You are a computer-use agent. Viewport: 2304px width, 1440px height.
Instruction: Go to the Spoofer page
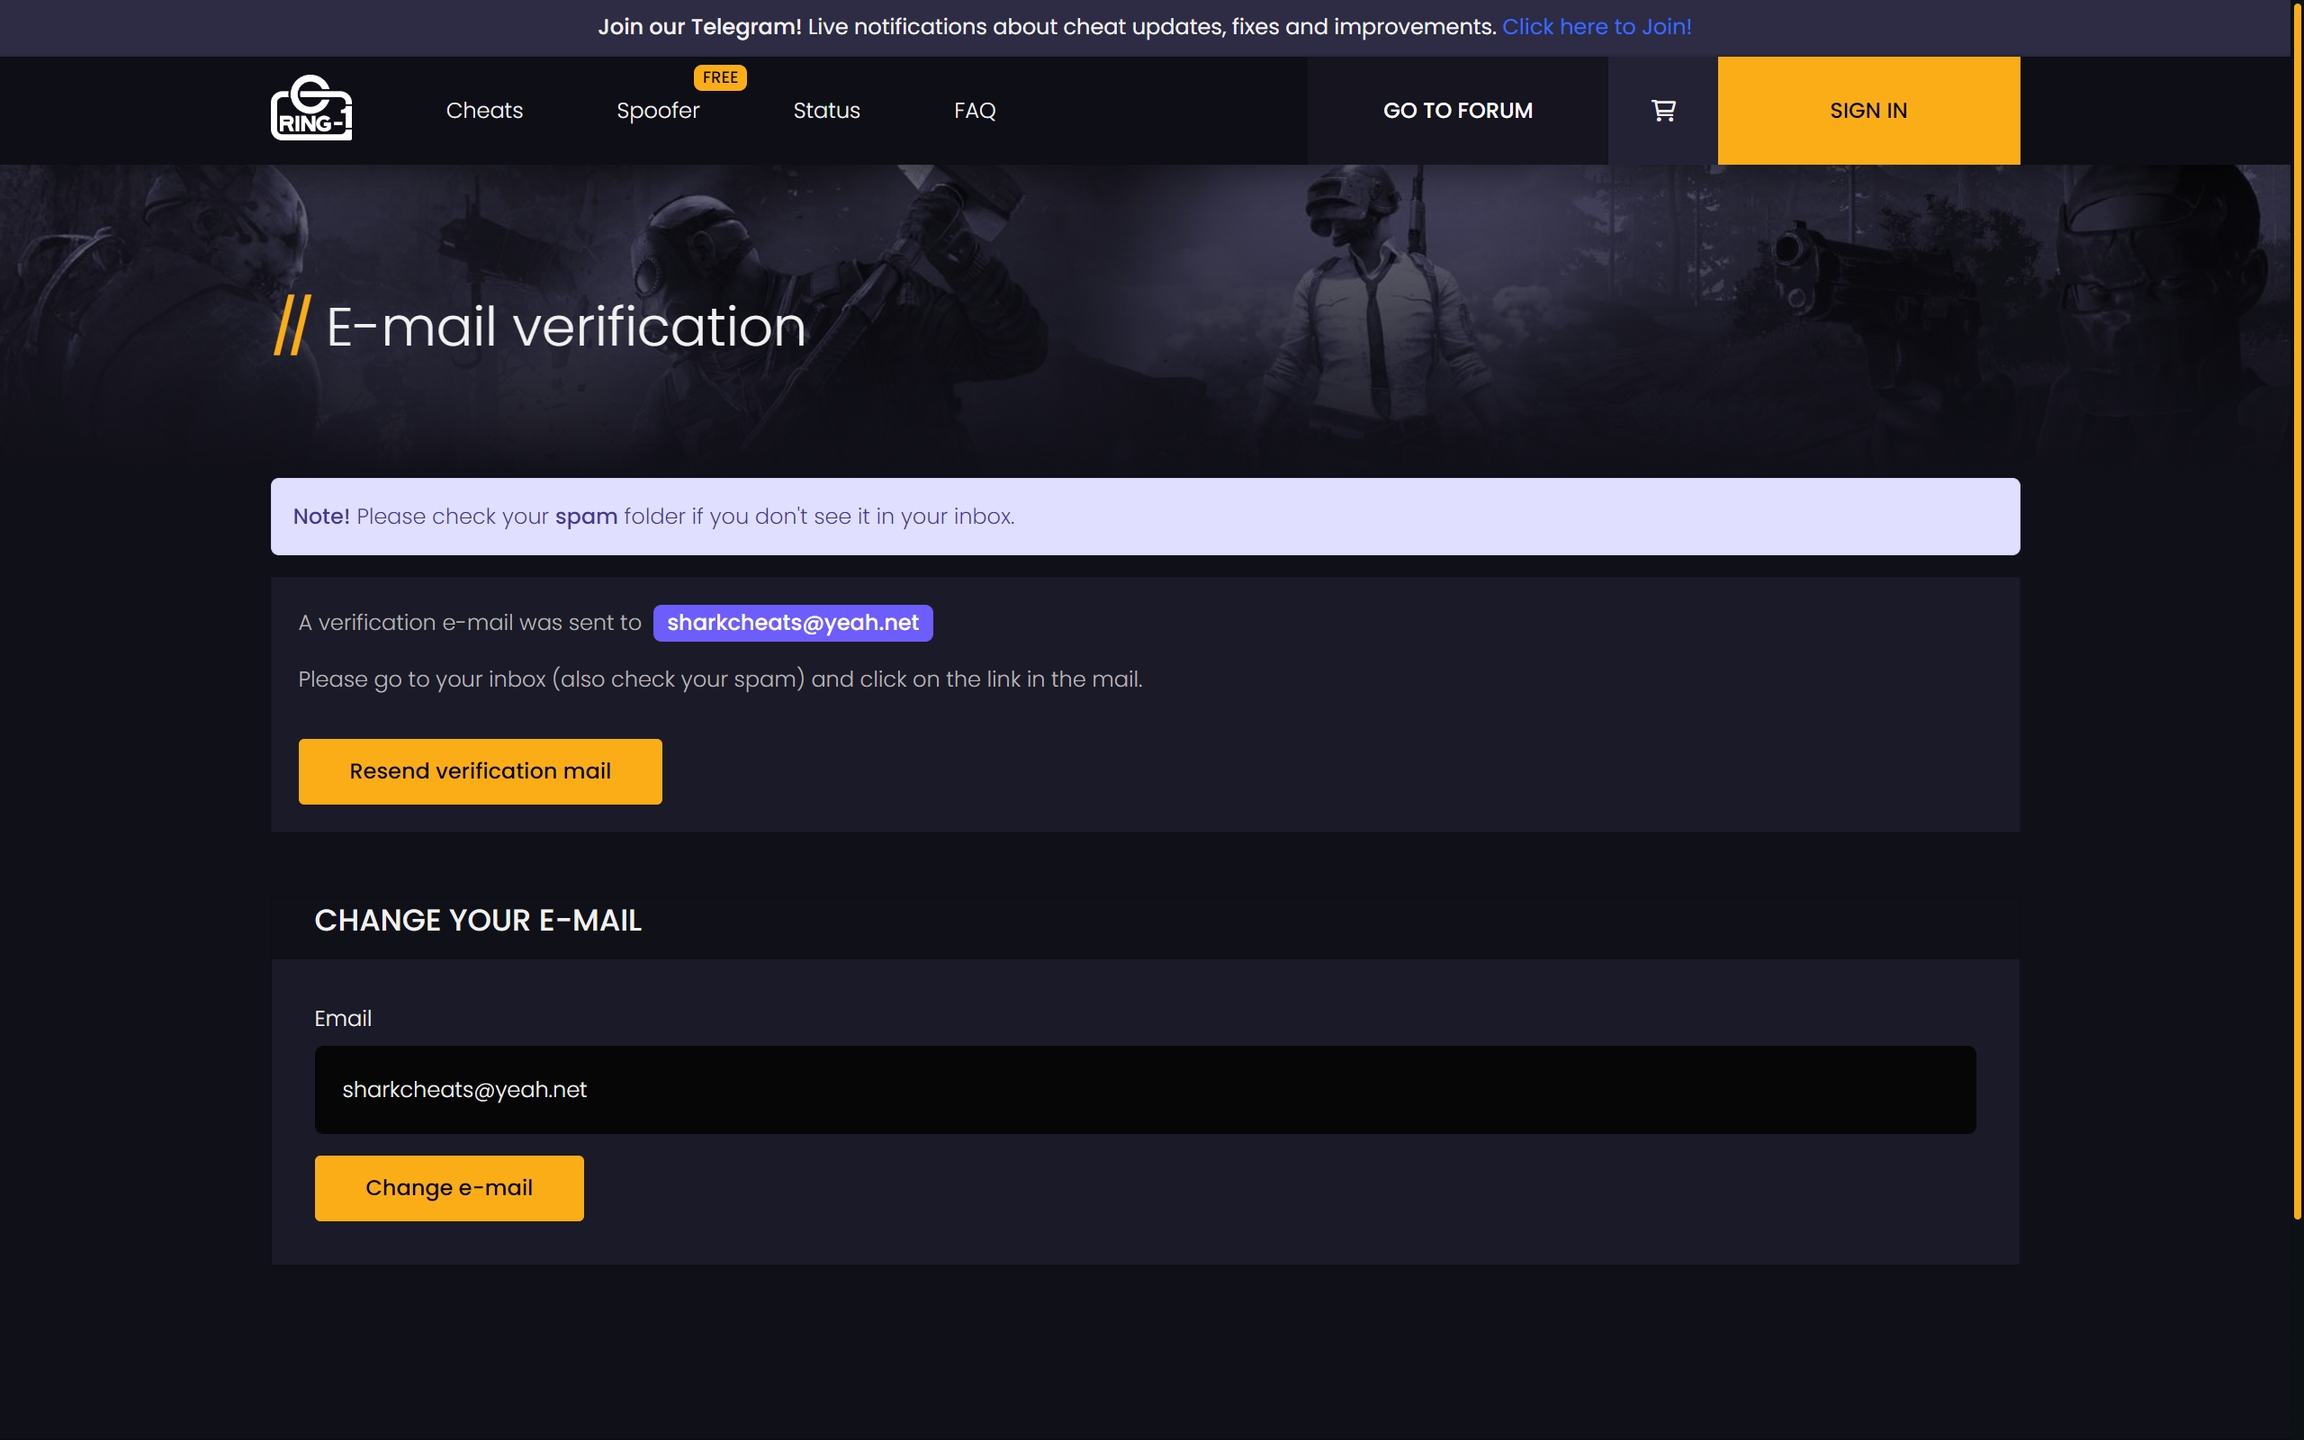[657, 110]
